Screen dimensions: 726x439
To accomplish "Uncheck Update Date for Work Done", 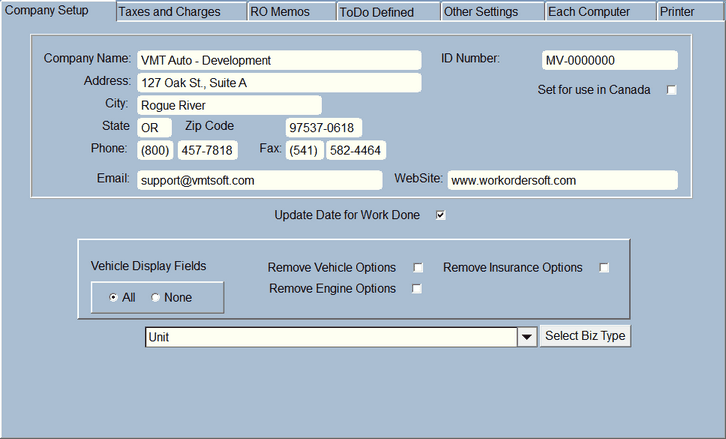I will coord(440,215).
